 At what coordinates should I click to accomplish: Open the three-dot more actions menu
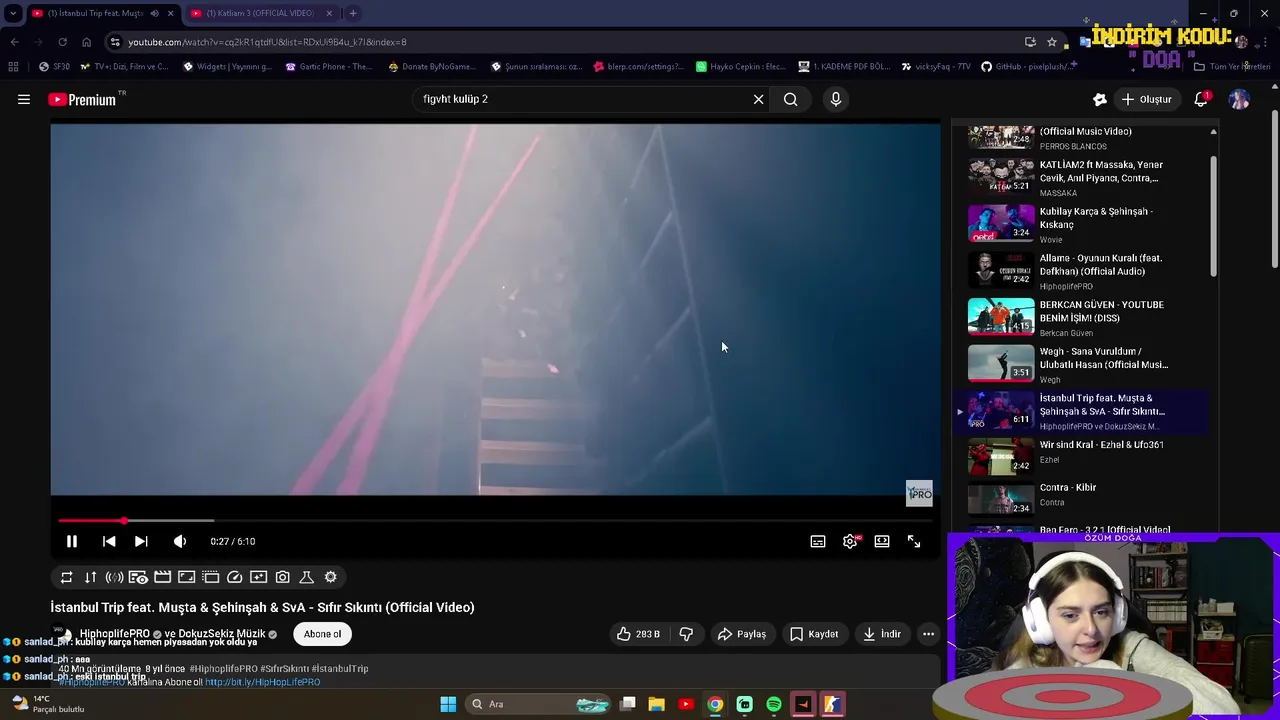[x=928, y=634]
